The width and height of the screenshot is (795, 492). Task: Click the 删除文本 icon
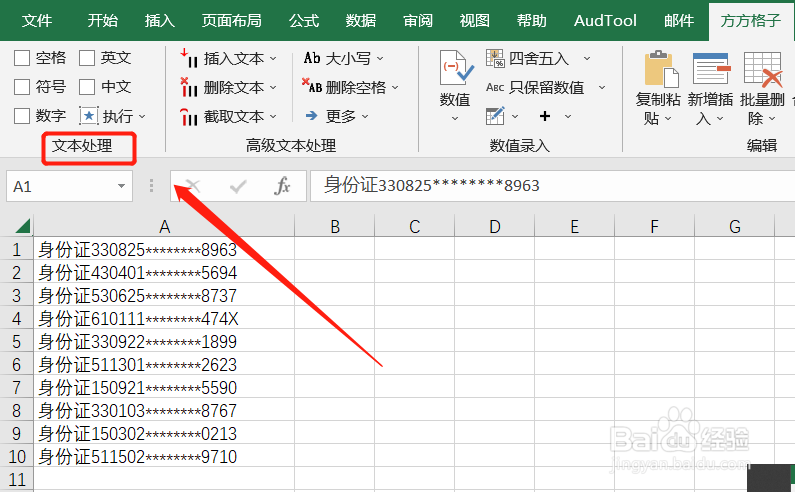(x=189, y=87)
